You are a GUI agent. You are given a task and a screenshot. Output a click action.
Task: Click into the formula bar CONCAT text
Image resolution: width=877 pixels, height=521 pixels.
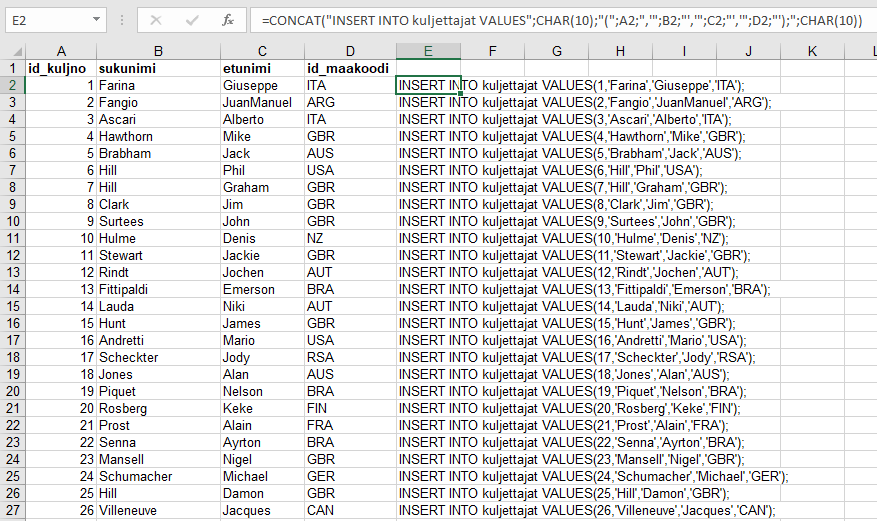point(562,21)
